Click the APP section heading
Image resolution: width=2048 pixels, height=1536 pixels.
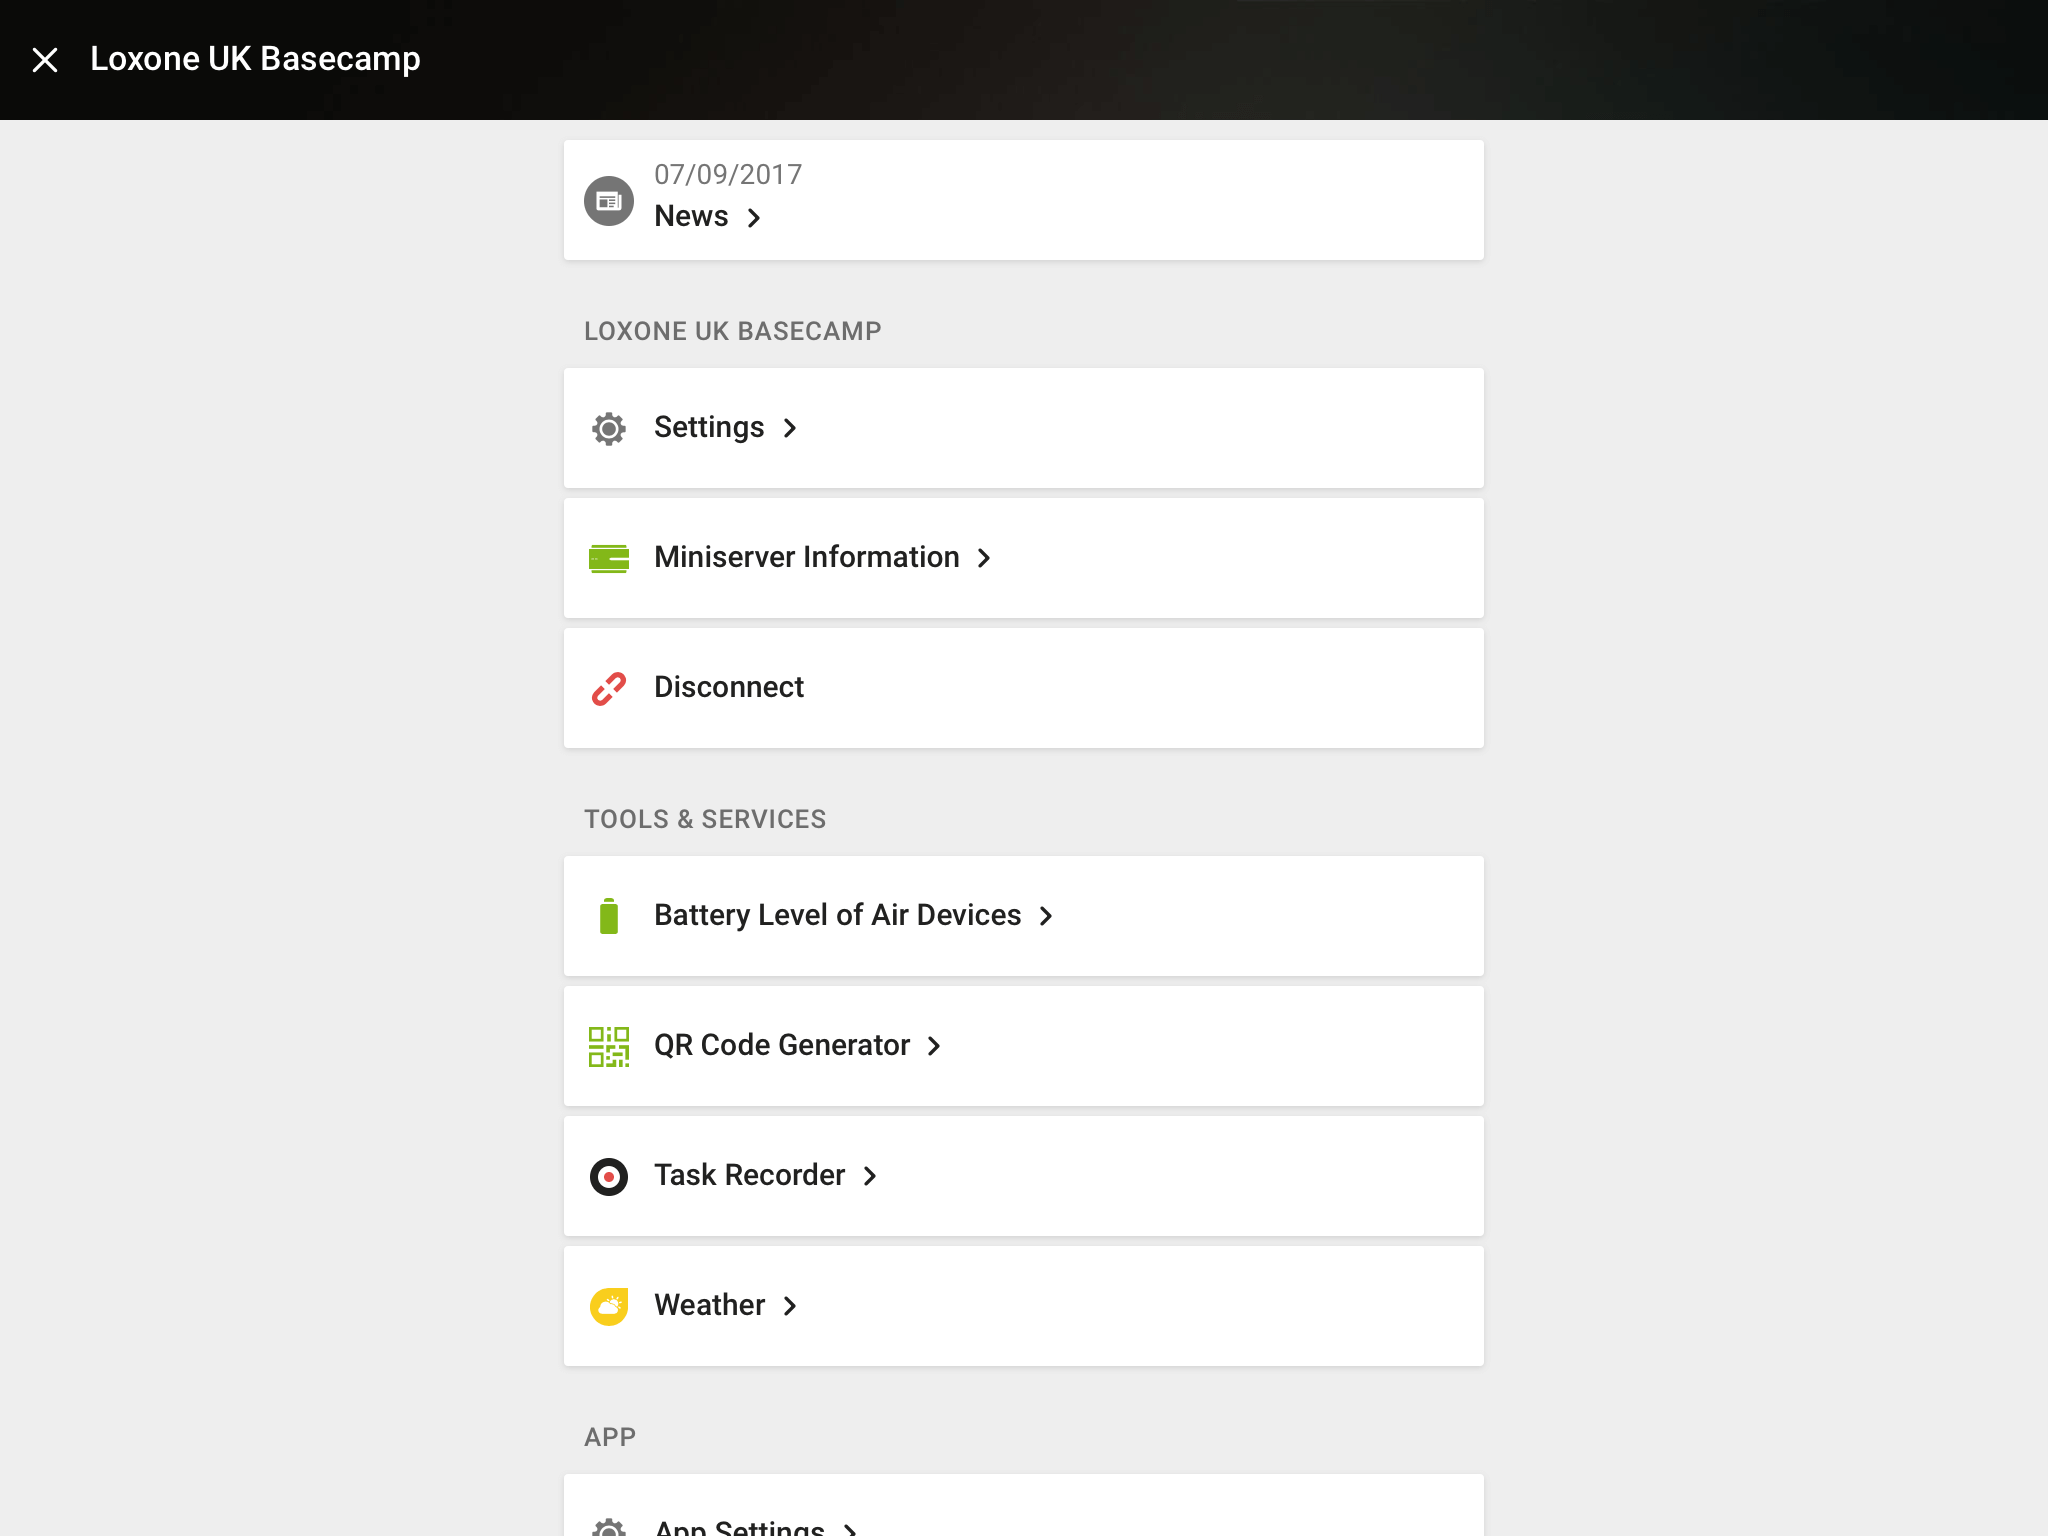click(610, 1437)
